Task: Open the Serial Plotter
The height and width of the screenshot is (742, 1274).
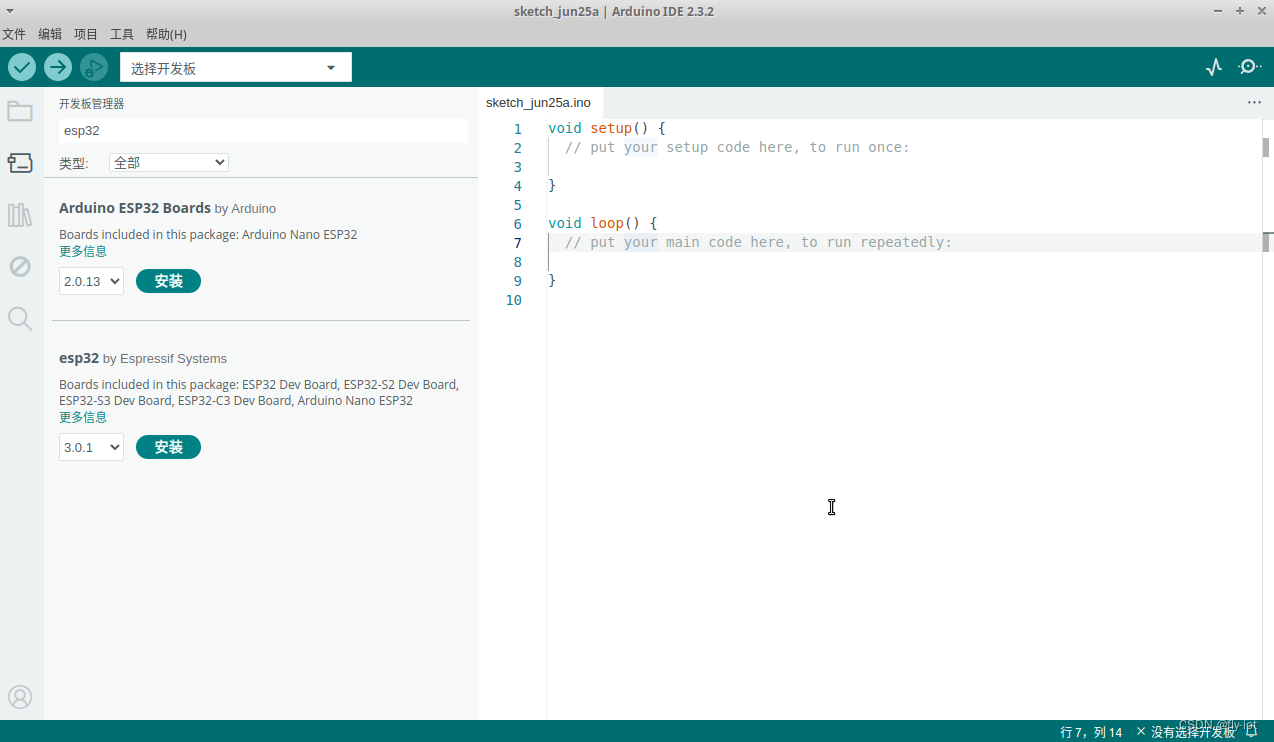Action: [x=1214, y=67]
